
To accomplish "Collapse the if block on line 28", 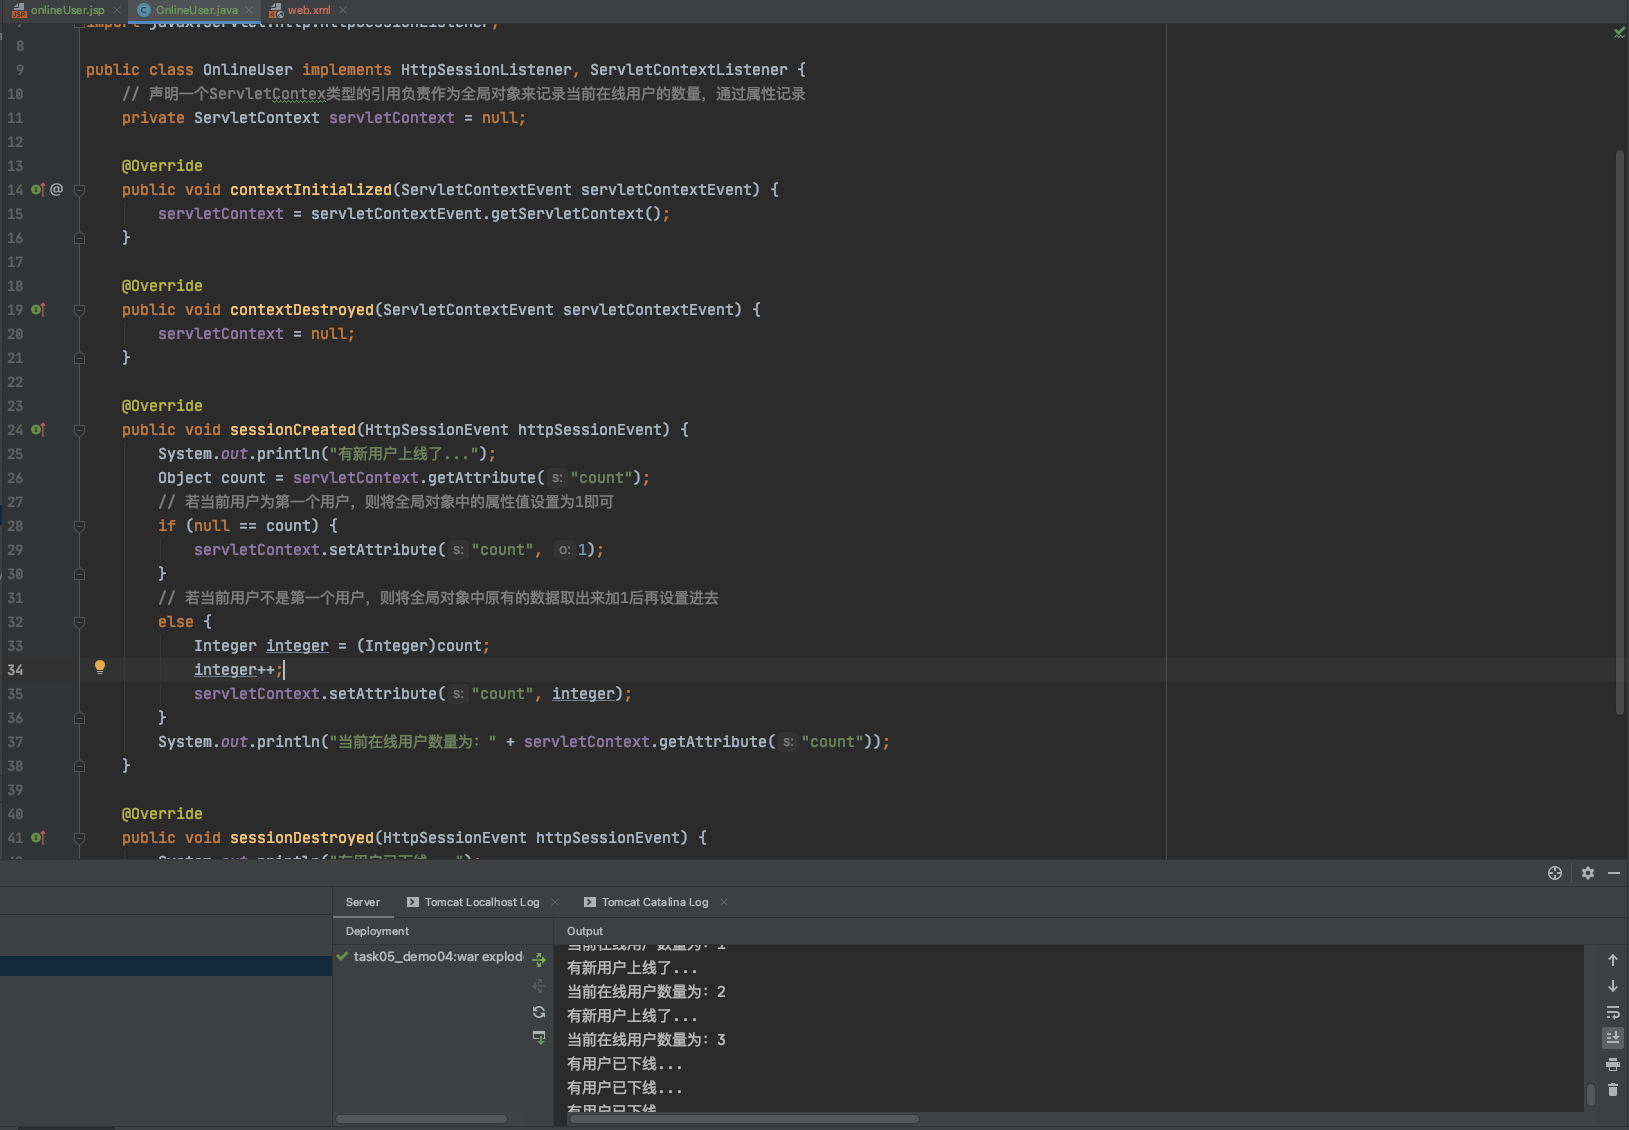I will [x=79, y=526].
